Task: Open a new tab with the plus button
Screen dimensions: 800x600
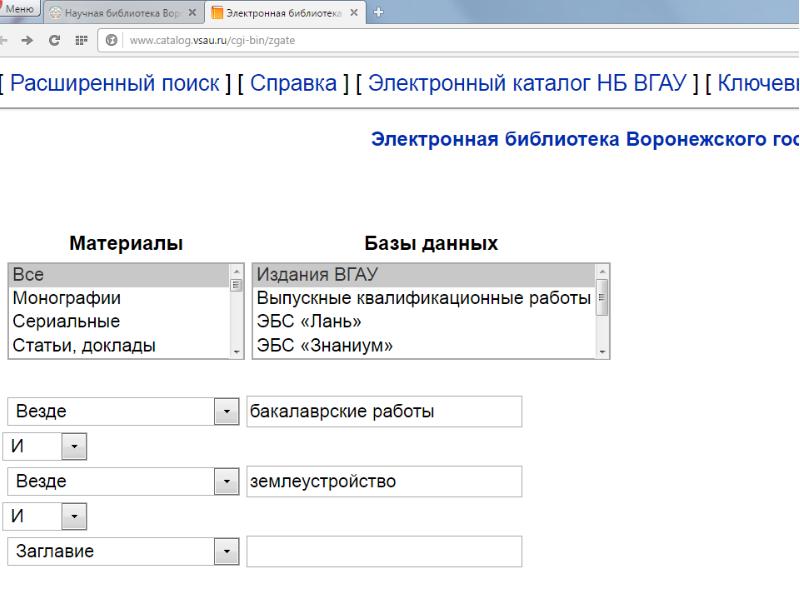Action: 379,12
